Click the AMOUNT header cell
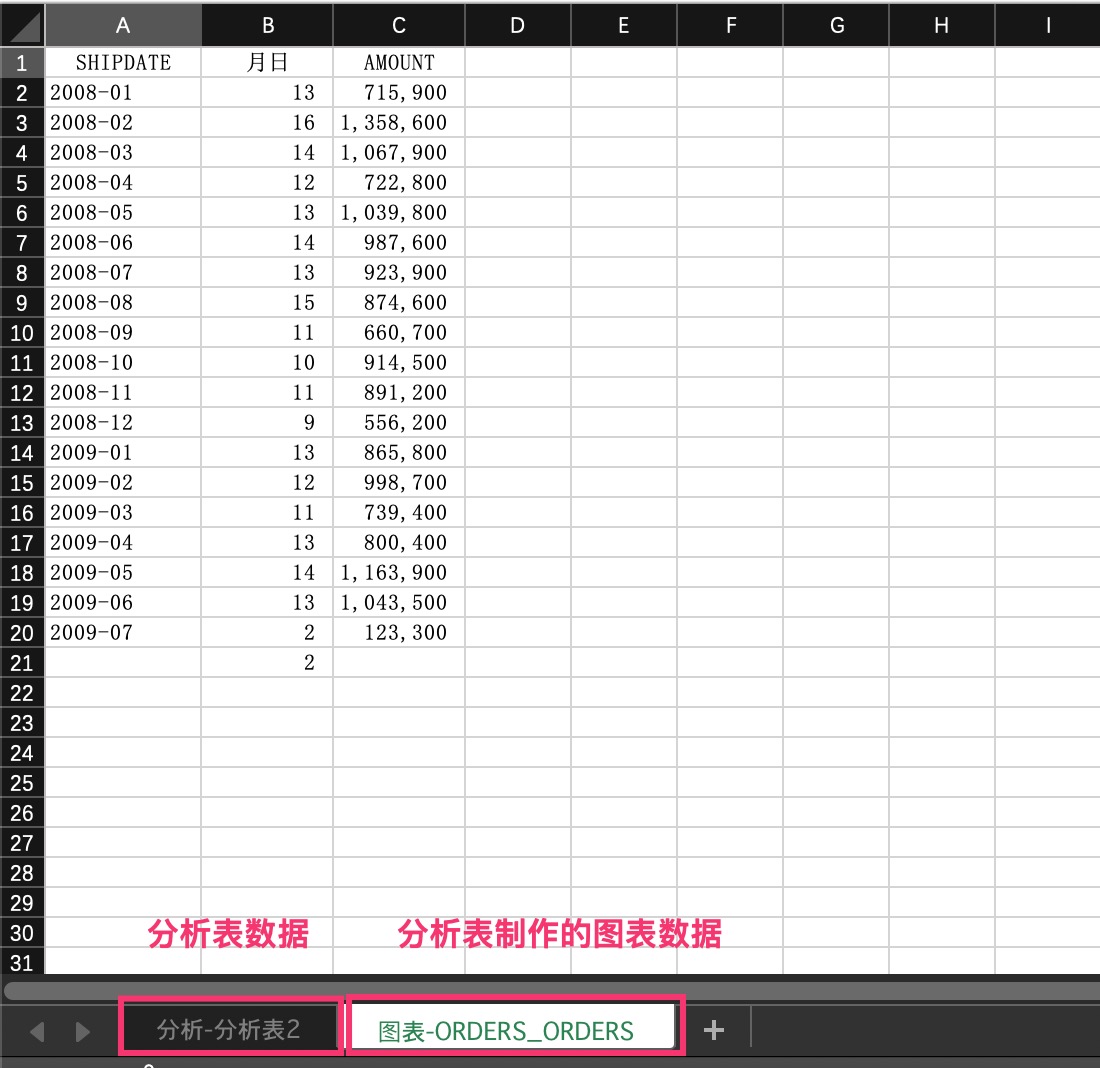The image size is (1100, 1068). 398,62
